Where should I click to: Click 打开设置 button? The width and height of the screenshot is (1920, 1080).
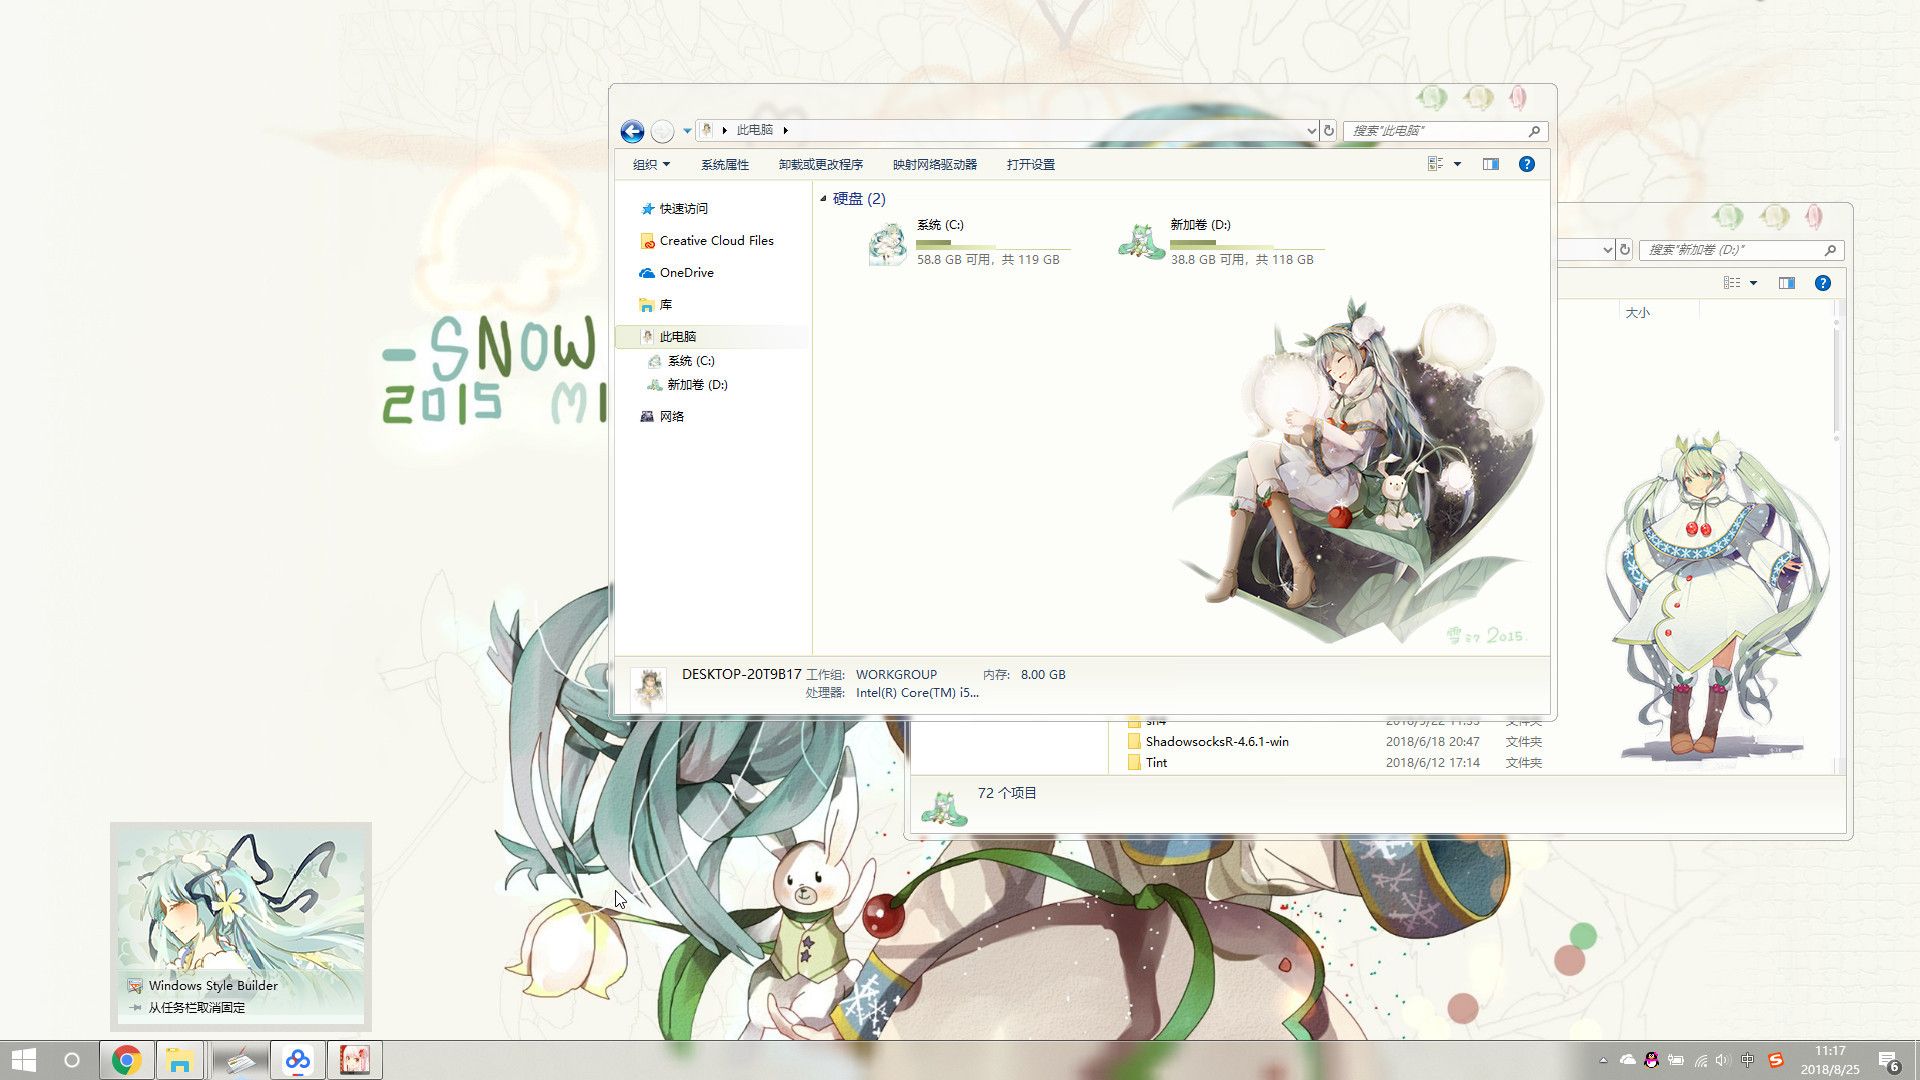pos(1031,164)
